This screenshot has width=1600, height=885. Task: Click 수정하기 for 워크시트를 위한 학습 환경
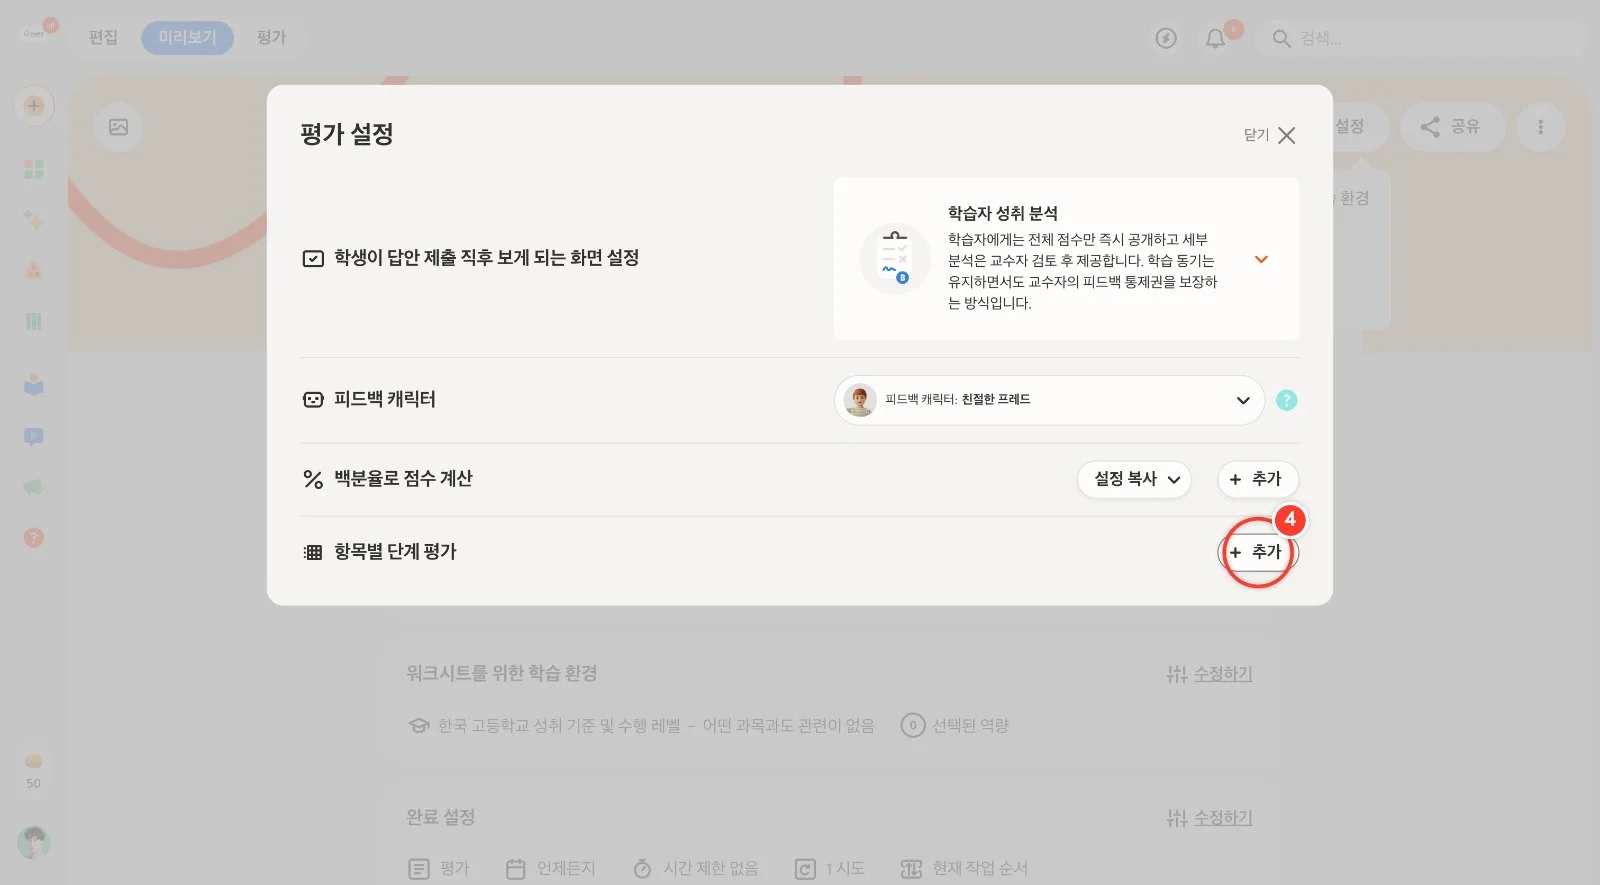pos(1210,674)
